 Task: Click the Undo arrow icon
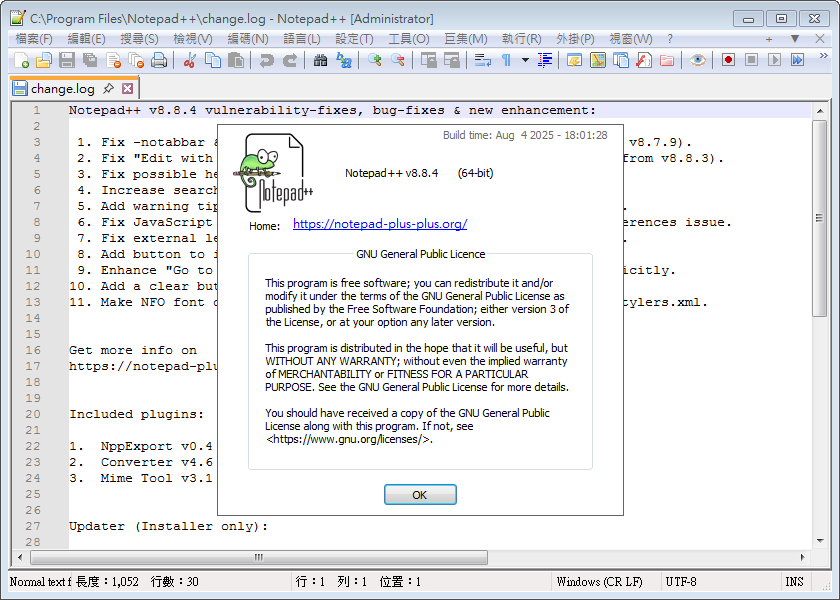click(266, 60)
